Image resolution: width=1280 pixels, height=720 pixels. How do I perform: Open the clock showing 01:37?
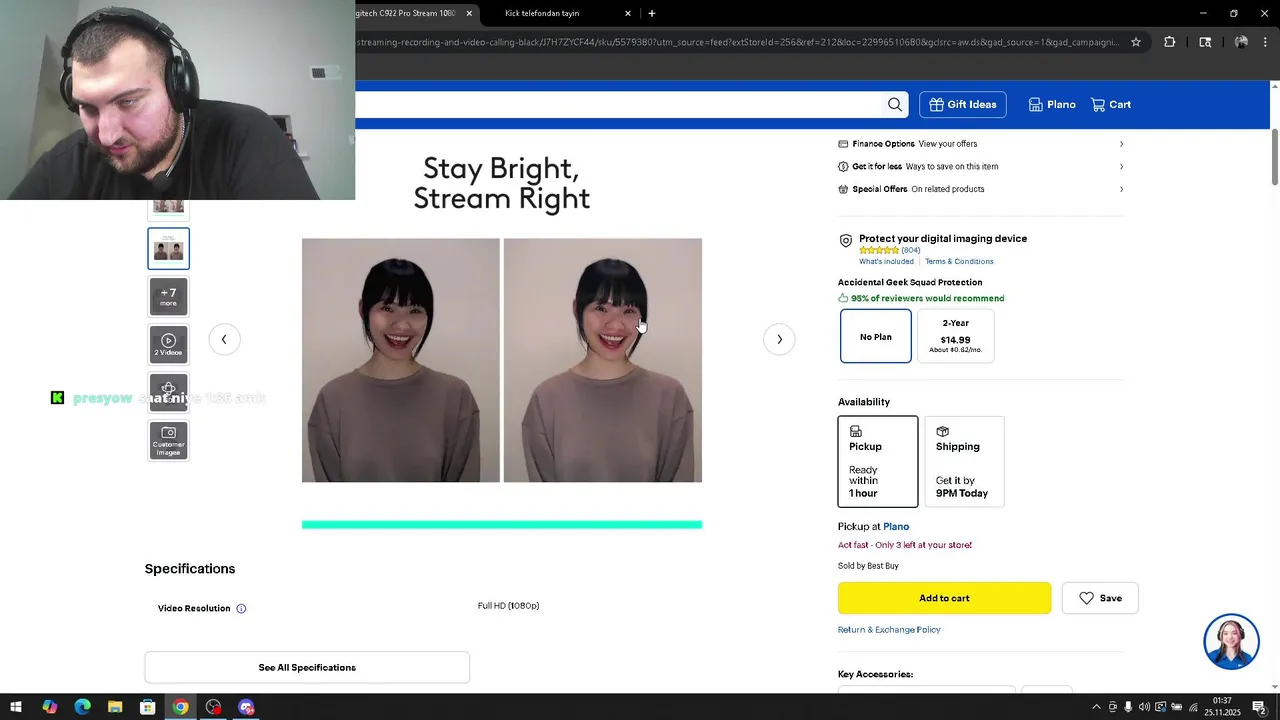pyautogui.click(x=1222, y=707)
